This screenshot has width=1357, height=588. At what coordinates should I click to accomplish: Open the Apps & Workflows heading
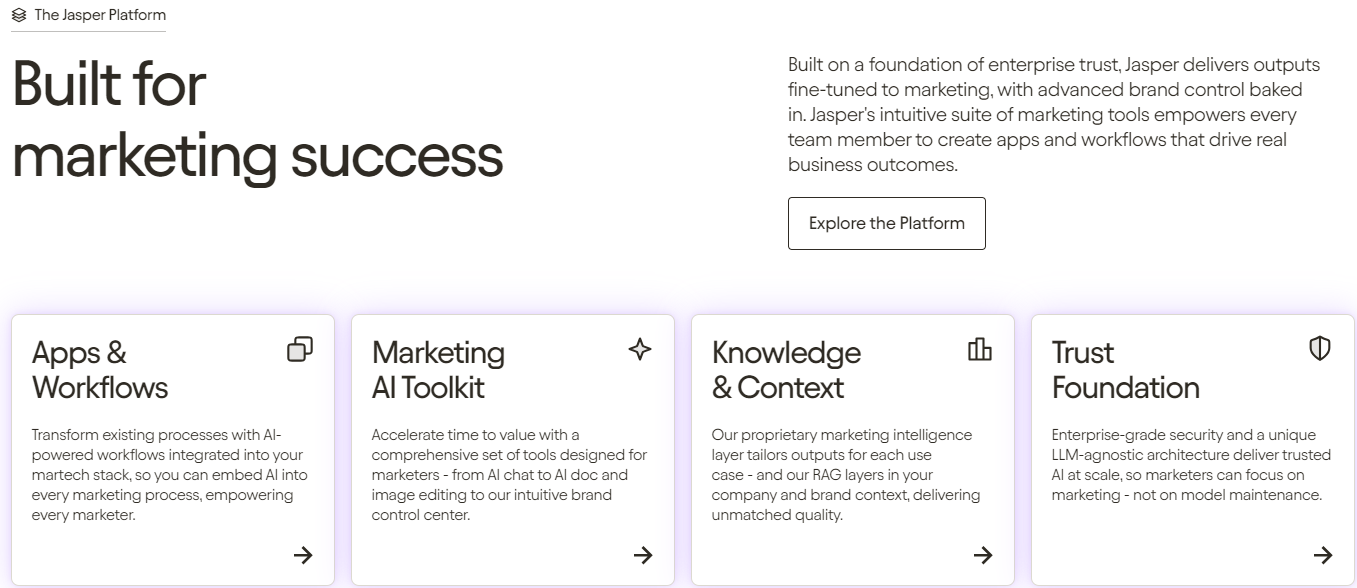(100, 370)
